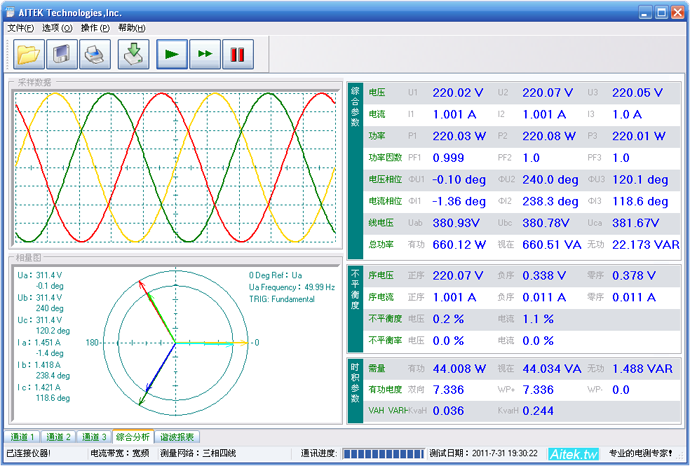The height and width of the screenshot is (466, 690).
Task: Click the 通讯进度 progress bar
Action: 382,454
